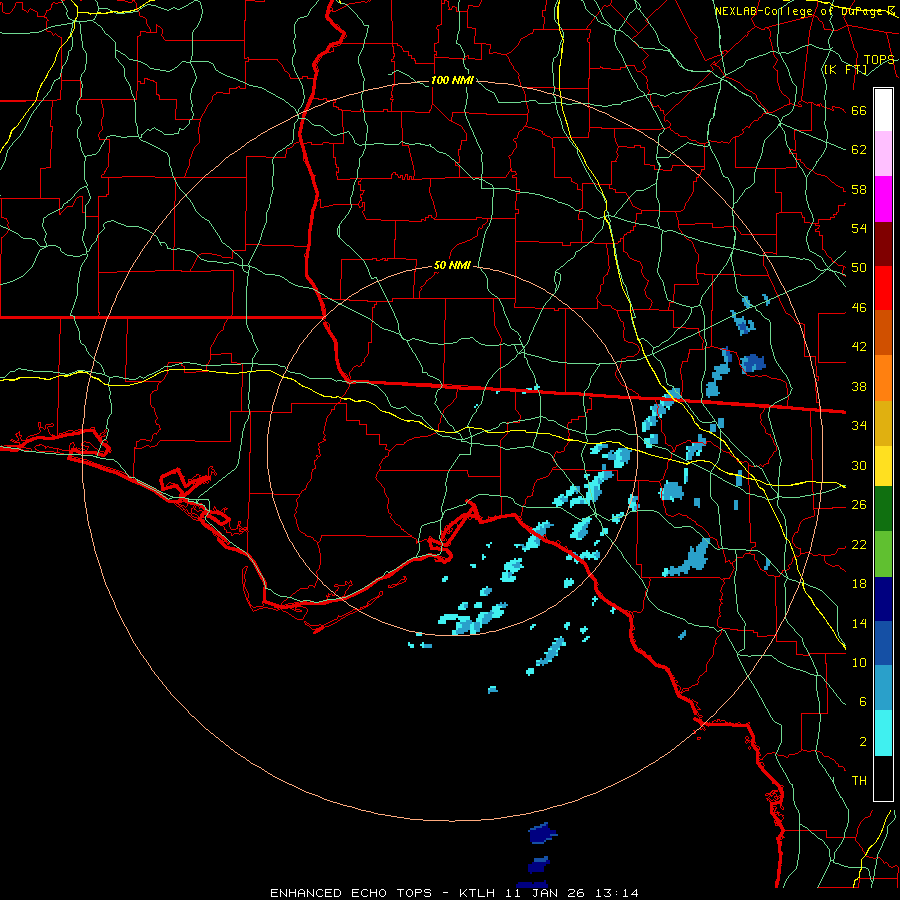Click the yellow legend swatch
900x900 pixels.
pos(883,466)
